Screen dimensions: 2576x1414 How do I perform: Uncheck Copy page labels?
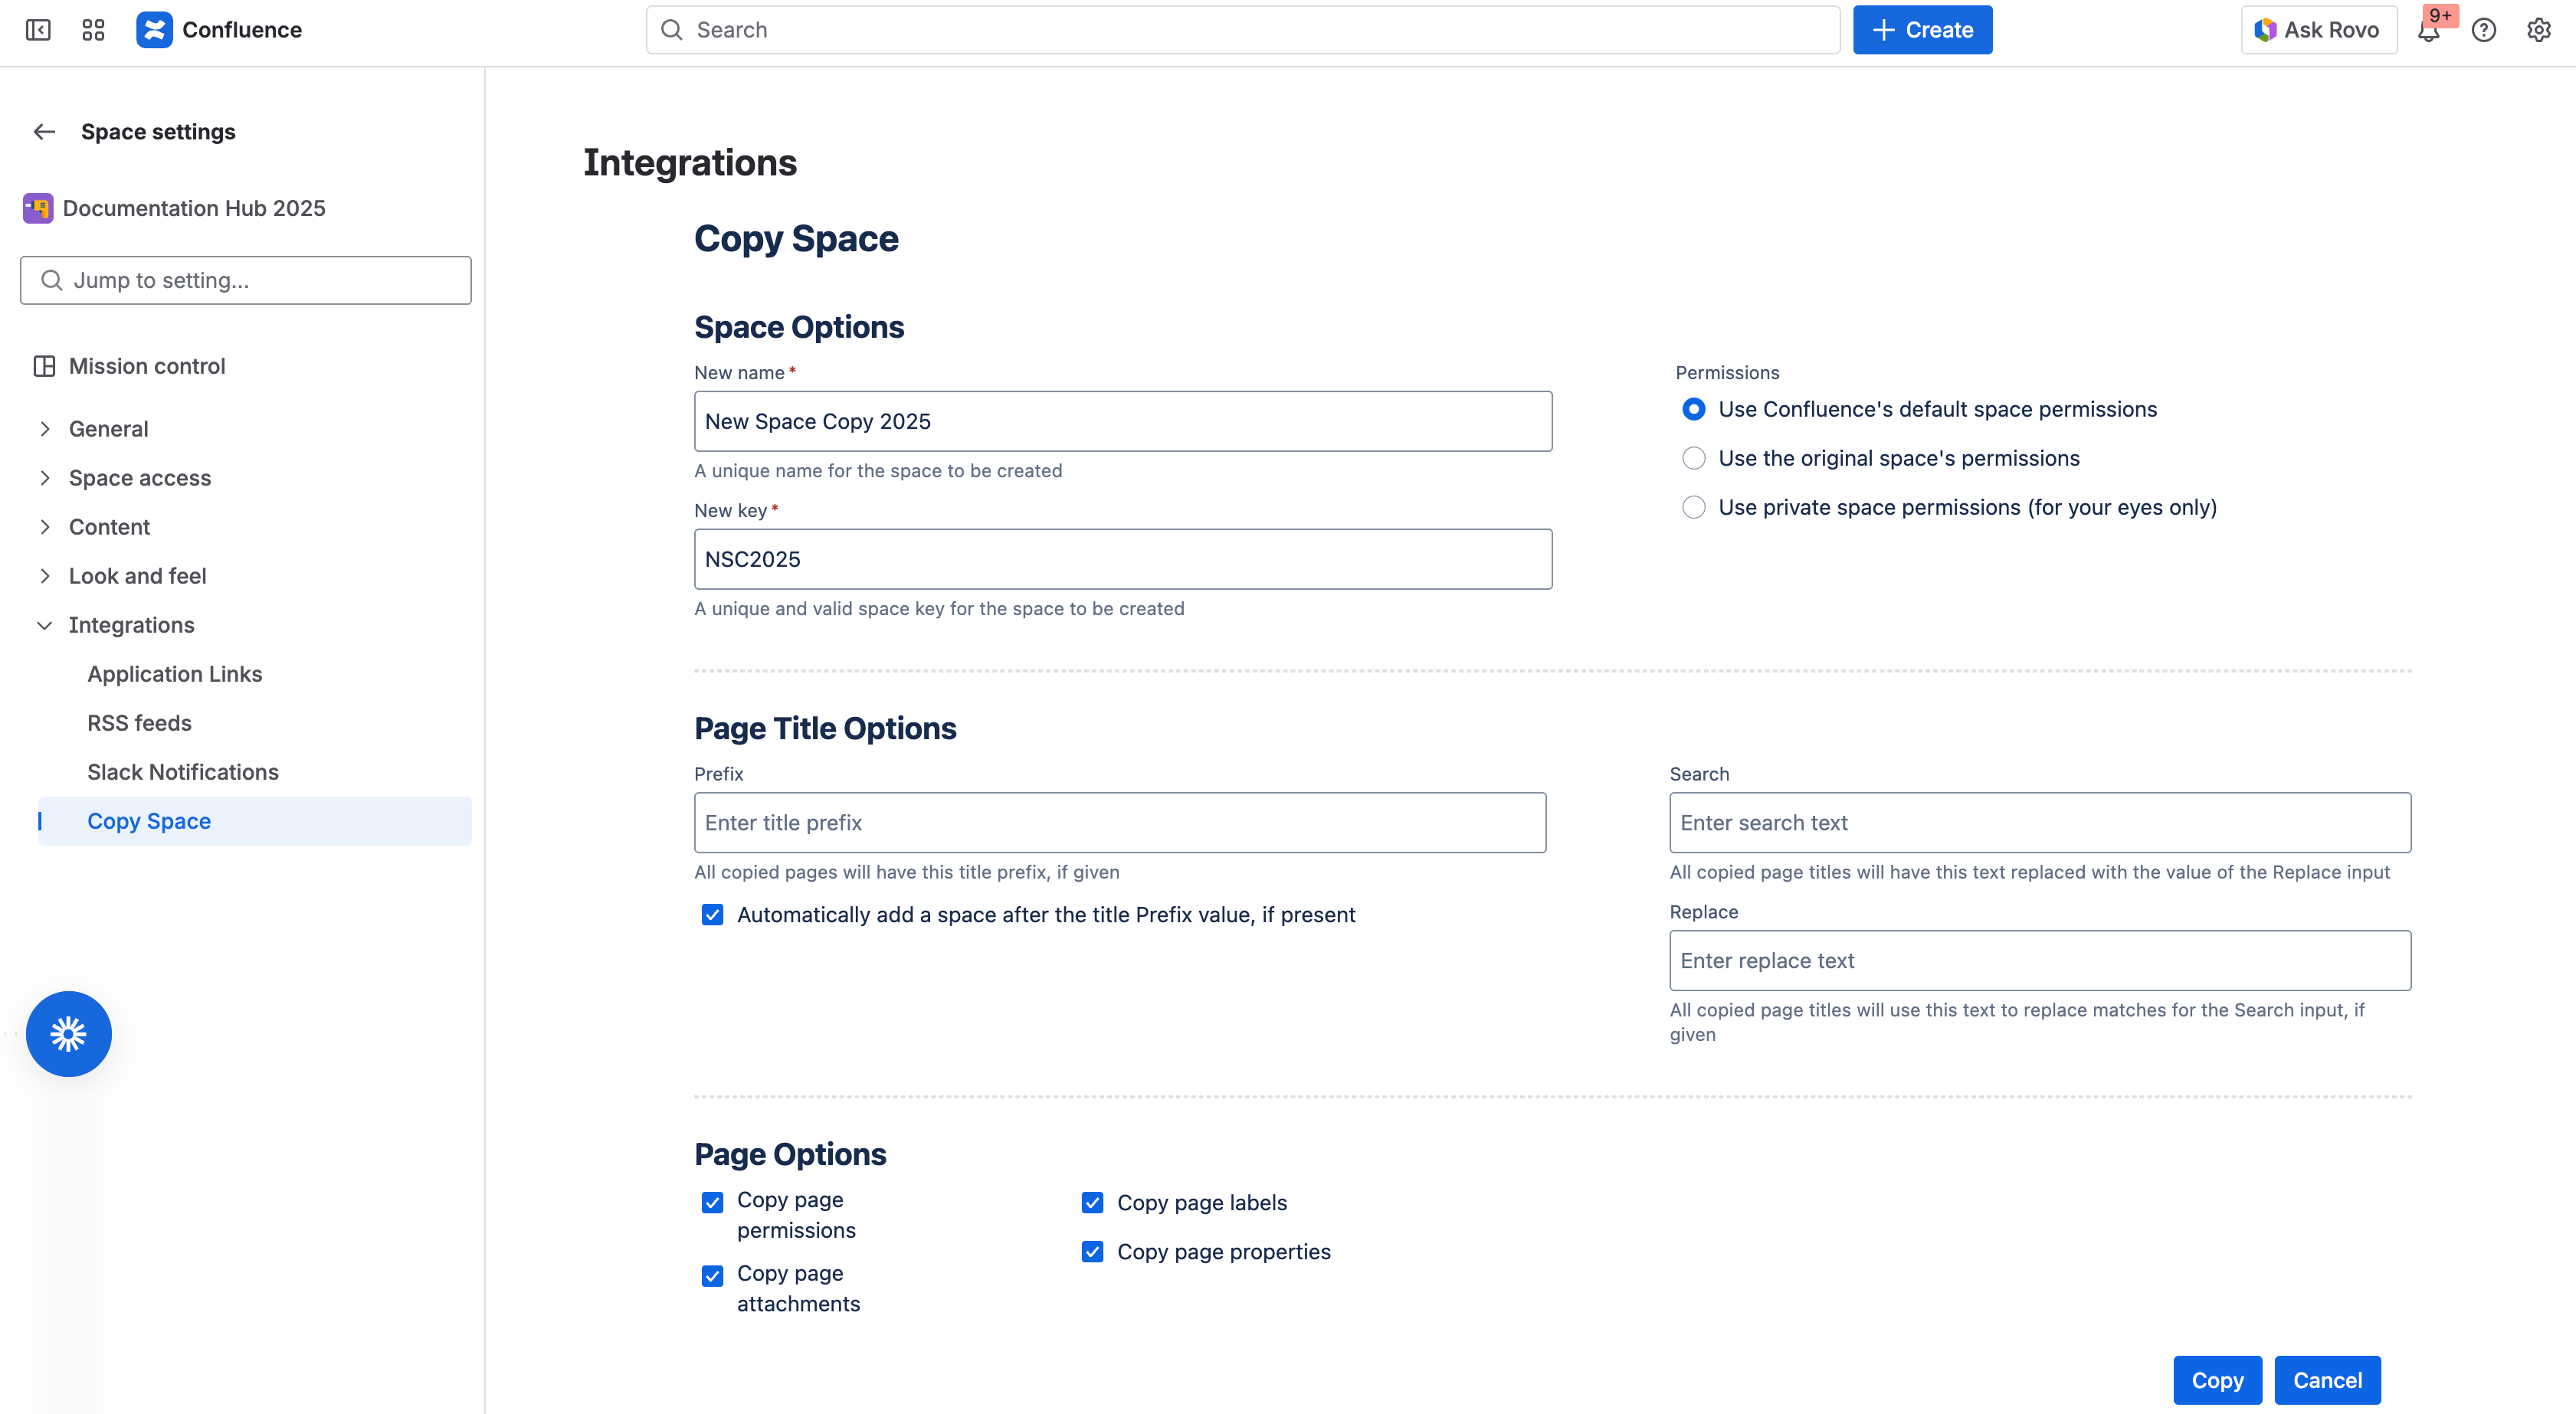pyautogui.click(x=1092, y=1203)
